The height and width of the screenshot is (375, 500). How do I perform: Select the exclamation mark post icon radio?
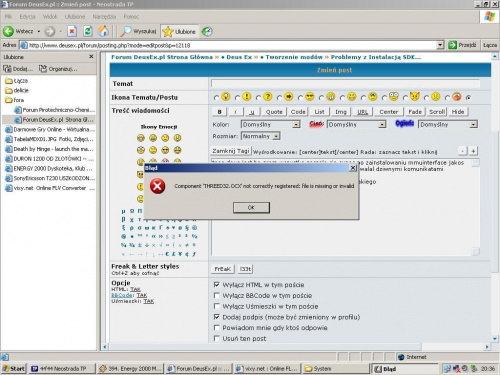237,98
